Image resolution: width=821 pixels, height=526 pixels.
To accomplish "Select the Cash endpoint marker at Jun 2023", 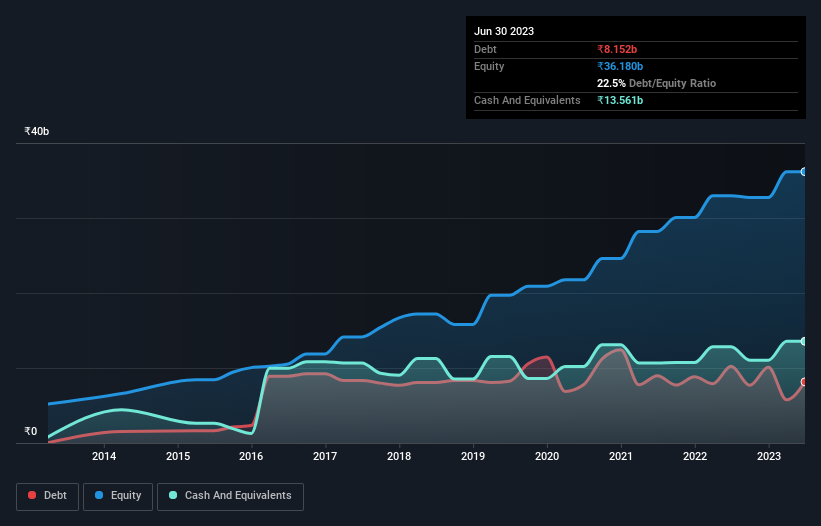I will (804, 341).
